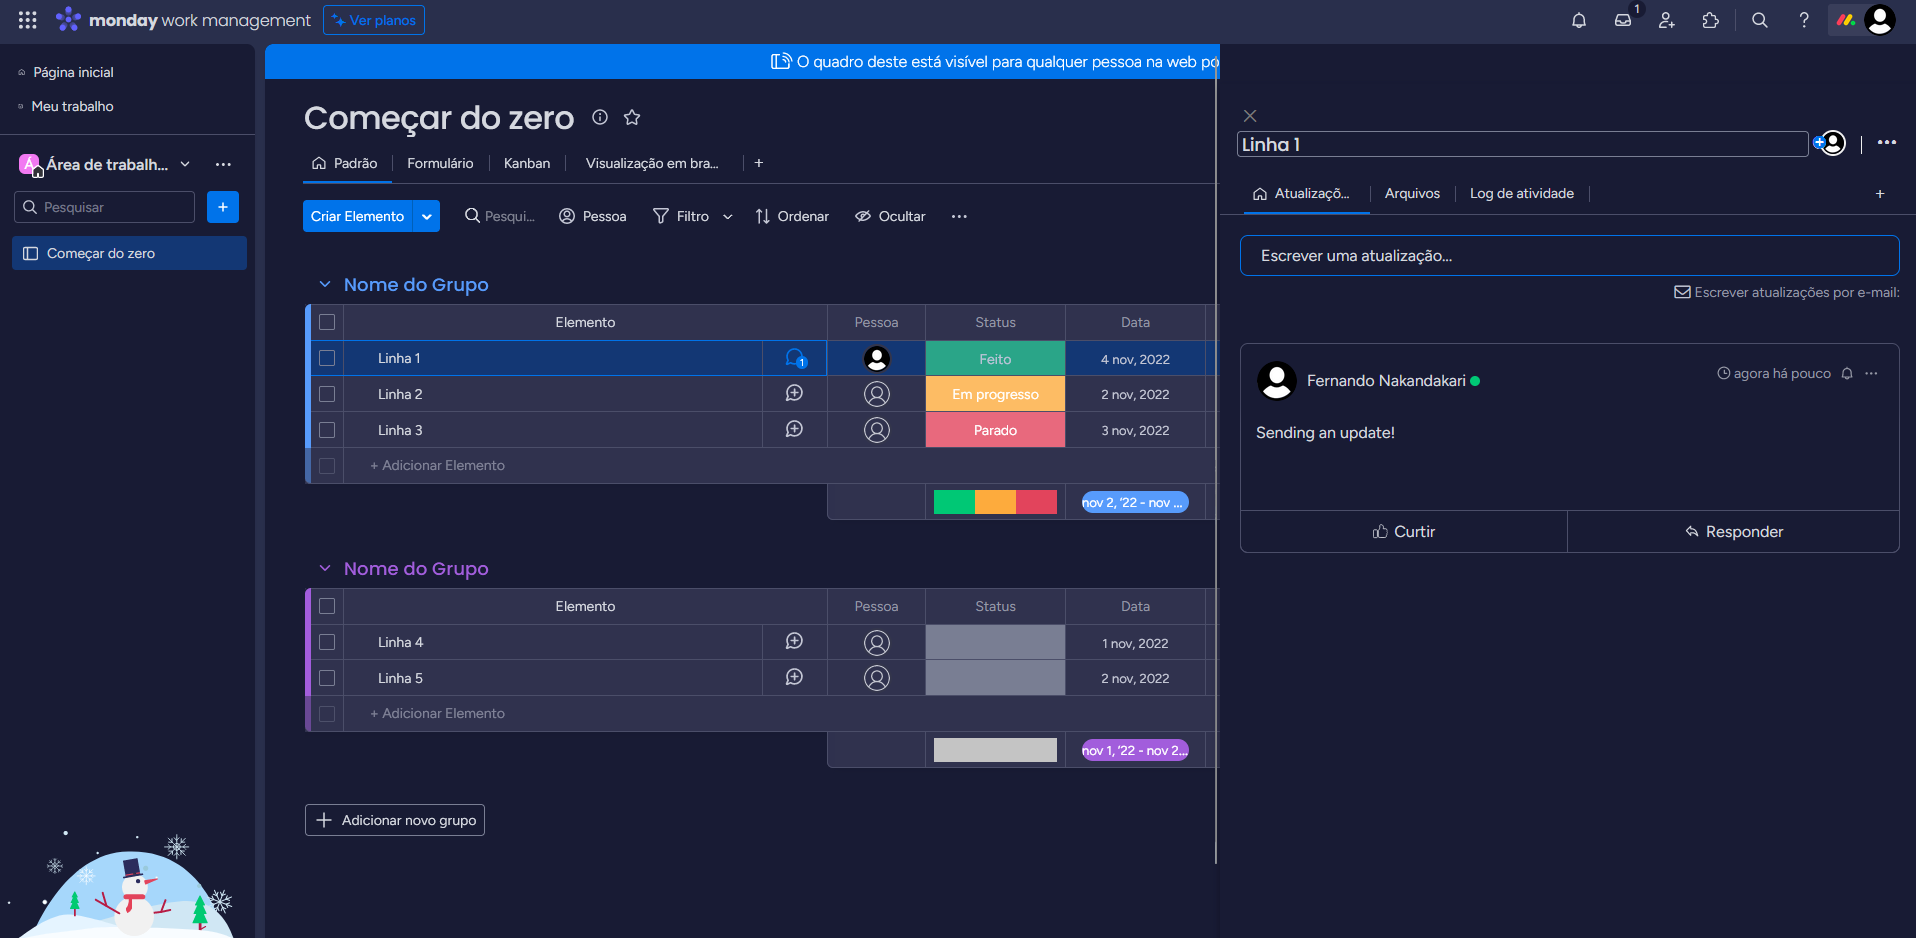Click Adicionar novo grupo button
The width and height of the screenshot is (1916, 938).
(395, 820)
